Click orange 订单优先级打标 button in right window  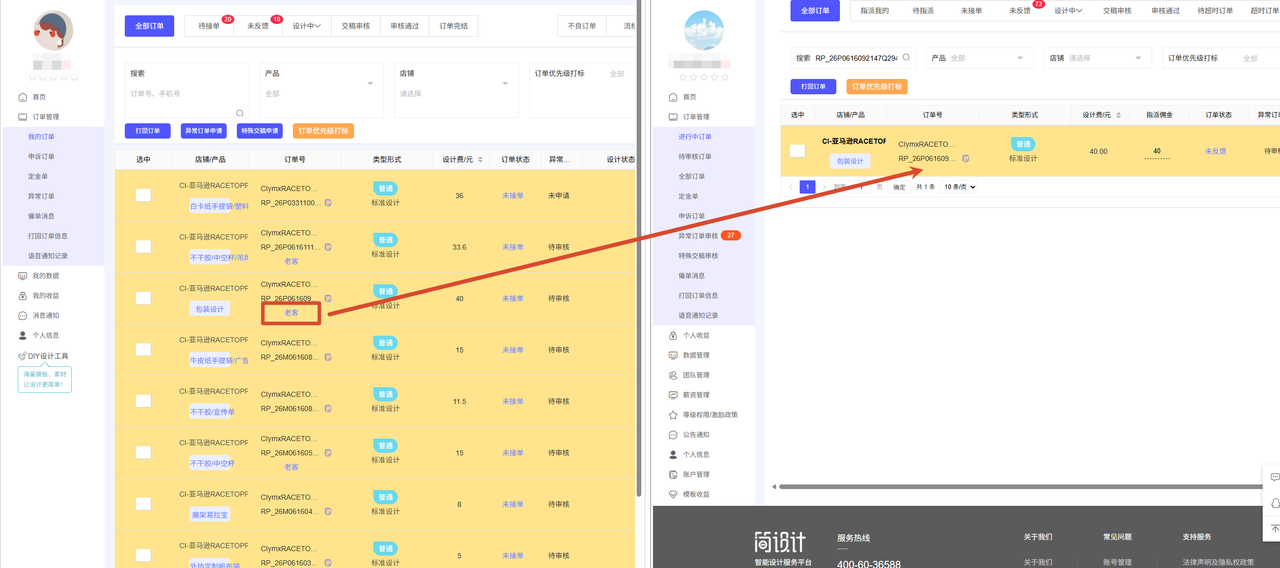(877, 87)
